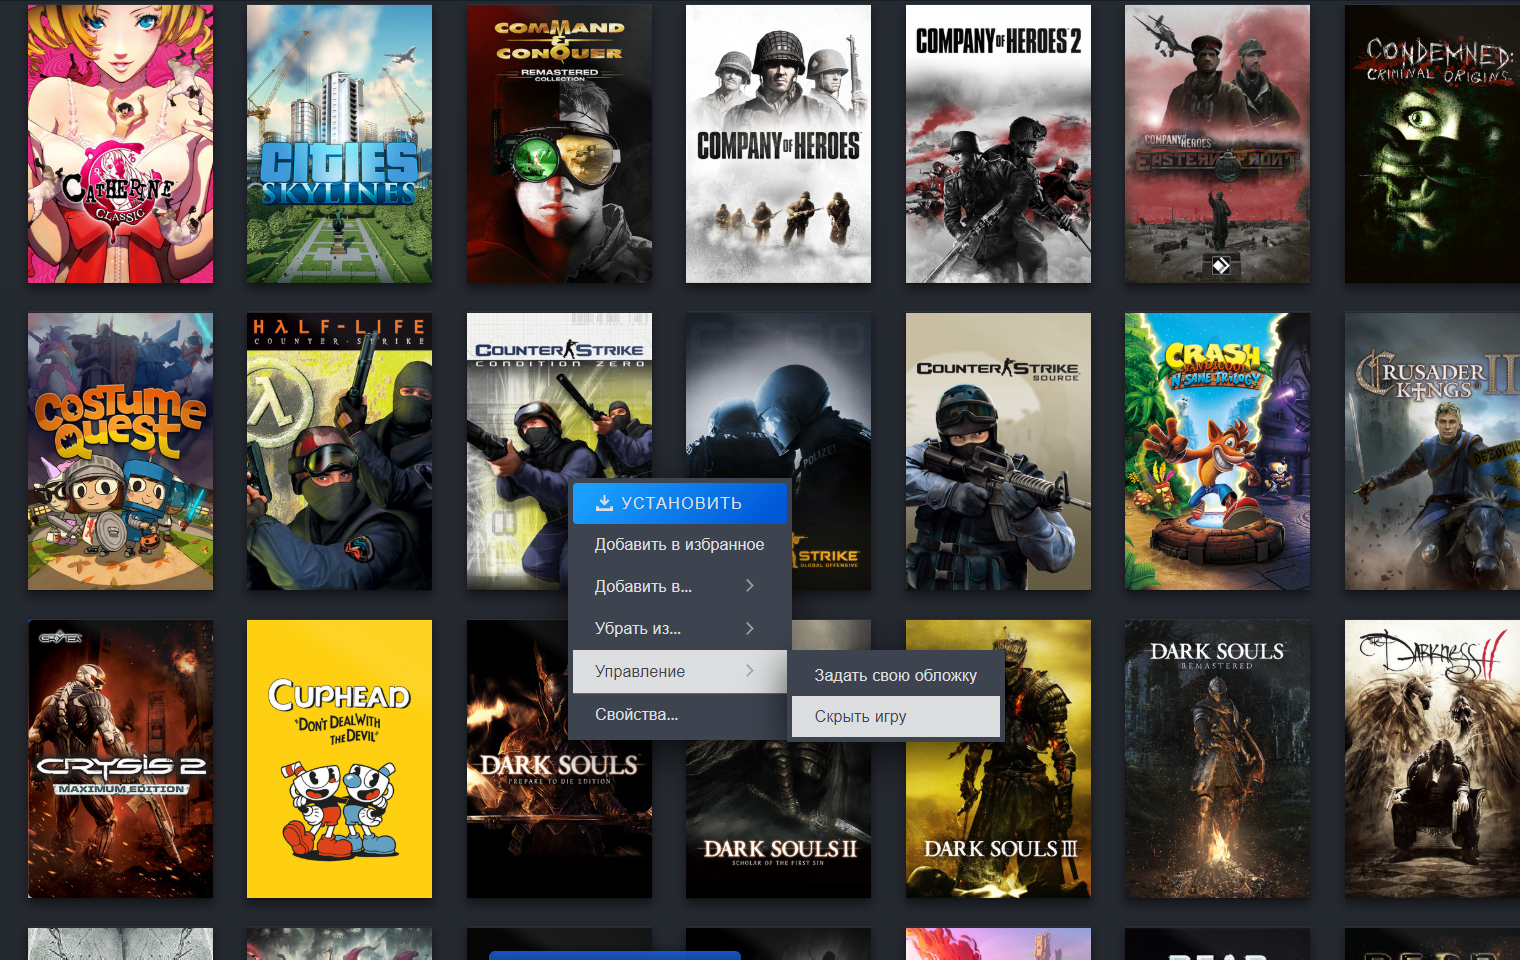This screenshot has width=1520, height=960.
Task: Open the Добавить в… submenu entry
Action: [680, 587]
